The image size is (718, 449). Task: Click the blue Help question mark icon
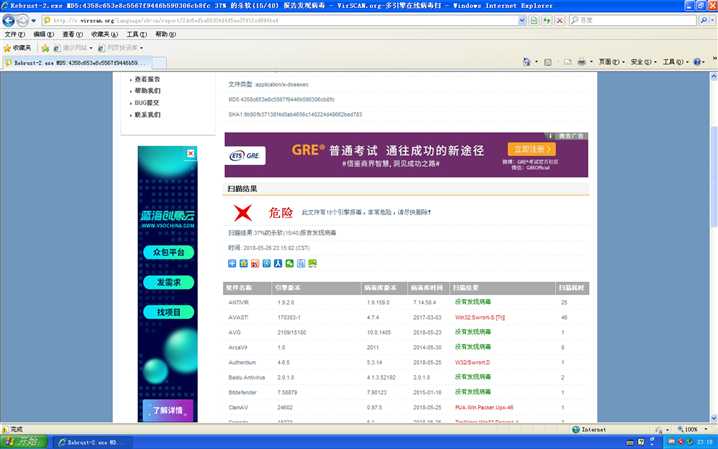(697, 62)
